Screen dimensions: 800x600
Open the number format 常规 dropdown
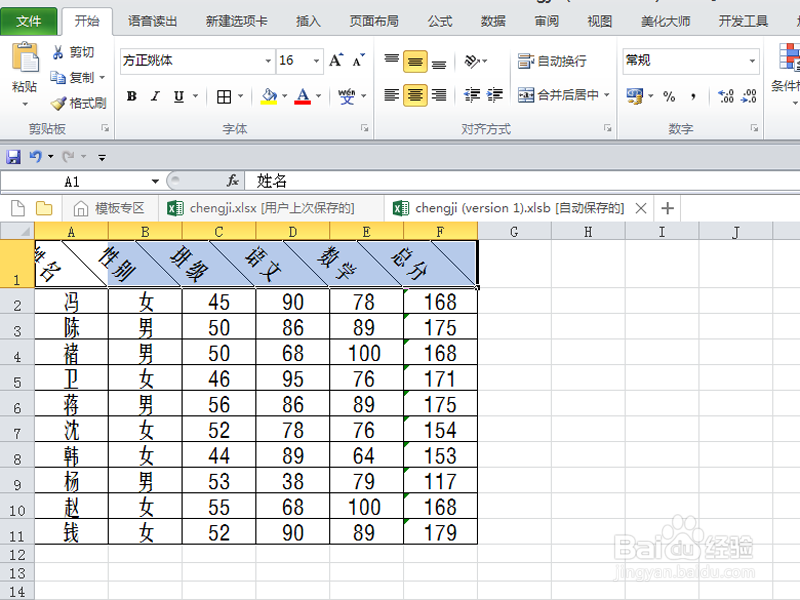pos(752,61)
